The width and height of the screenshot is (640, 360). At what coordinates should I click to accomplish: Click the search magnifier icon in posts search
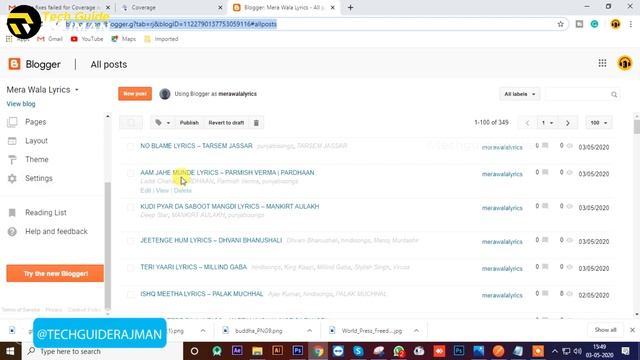[614, 94]
